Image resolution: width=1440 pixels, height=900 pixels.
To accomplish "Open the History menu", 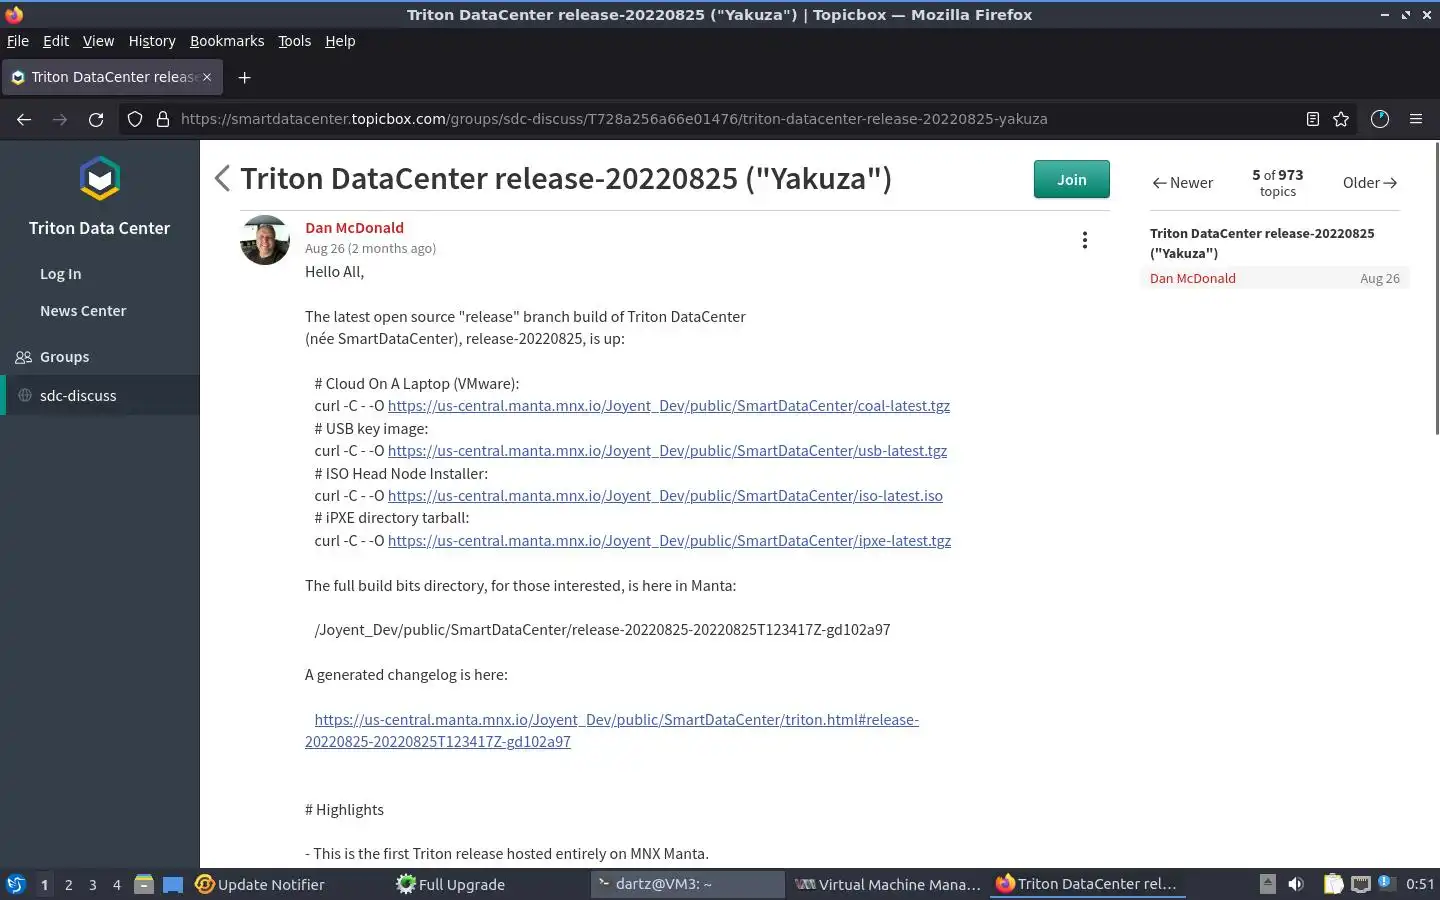I will point(152,41).
